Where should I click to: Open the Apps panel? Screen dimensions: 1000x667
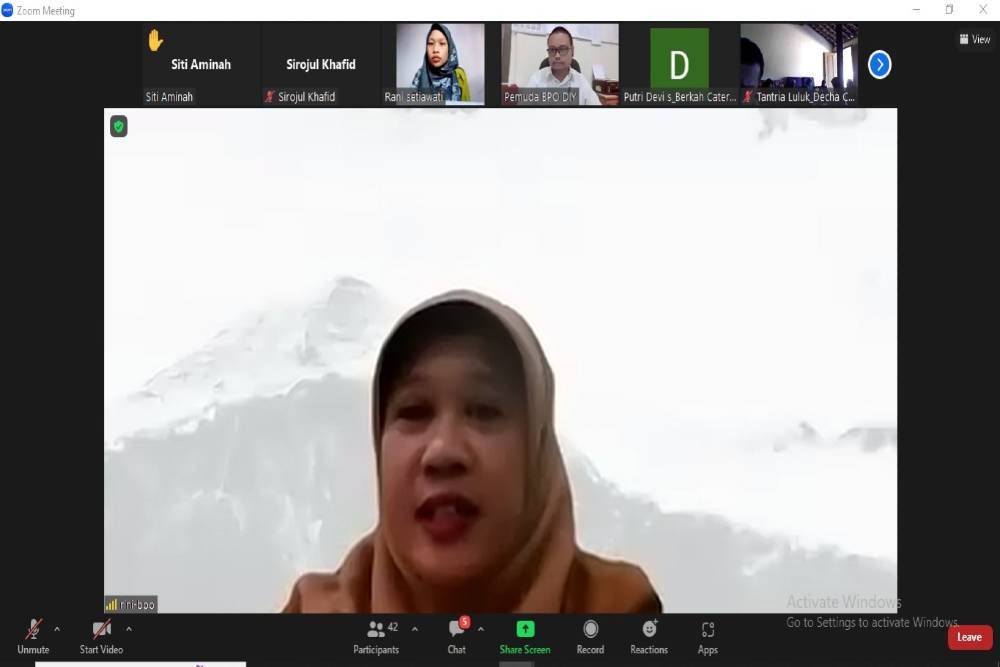pyautogui.click(x=708, y=636)
